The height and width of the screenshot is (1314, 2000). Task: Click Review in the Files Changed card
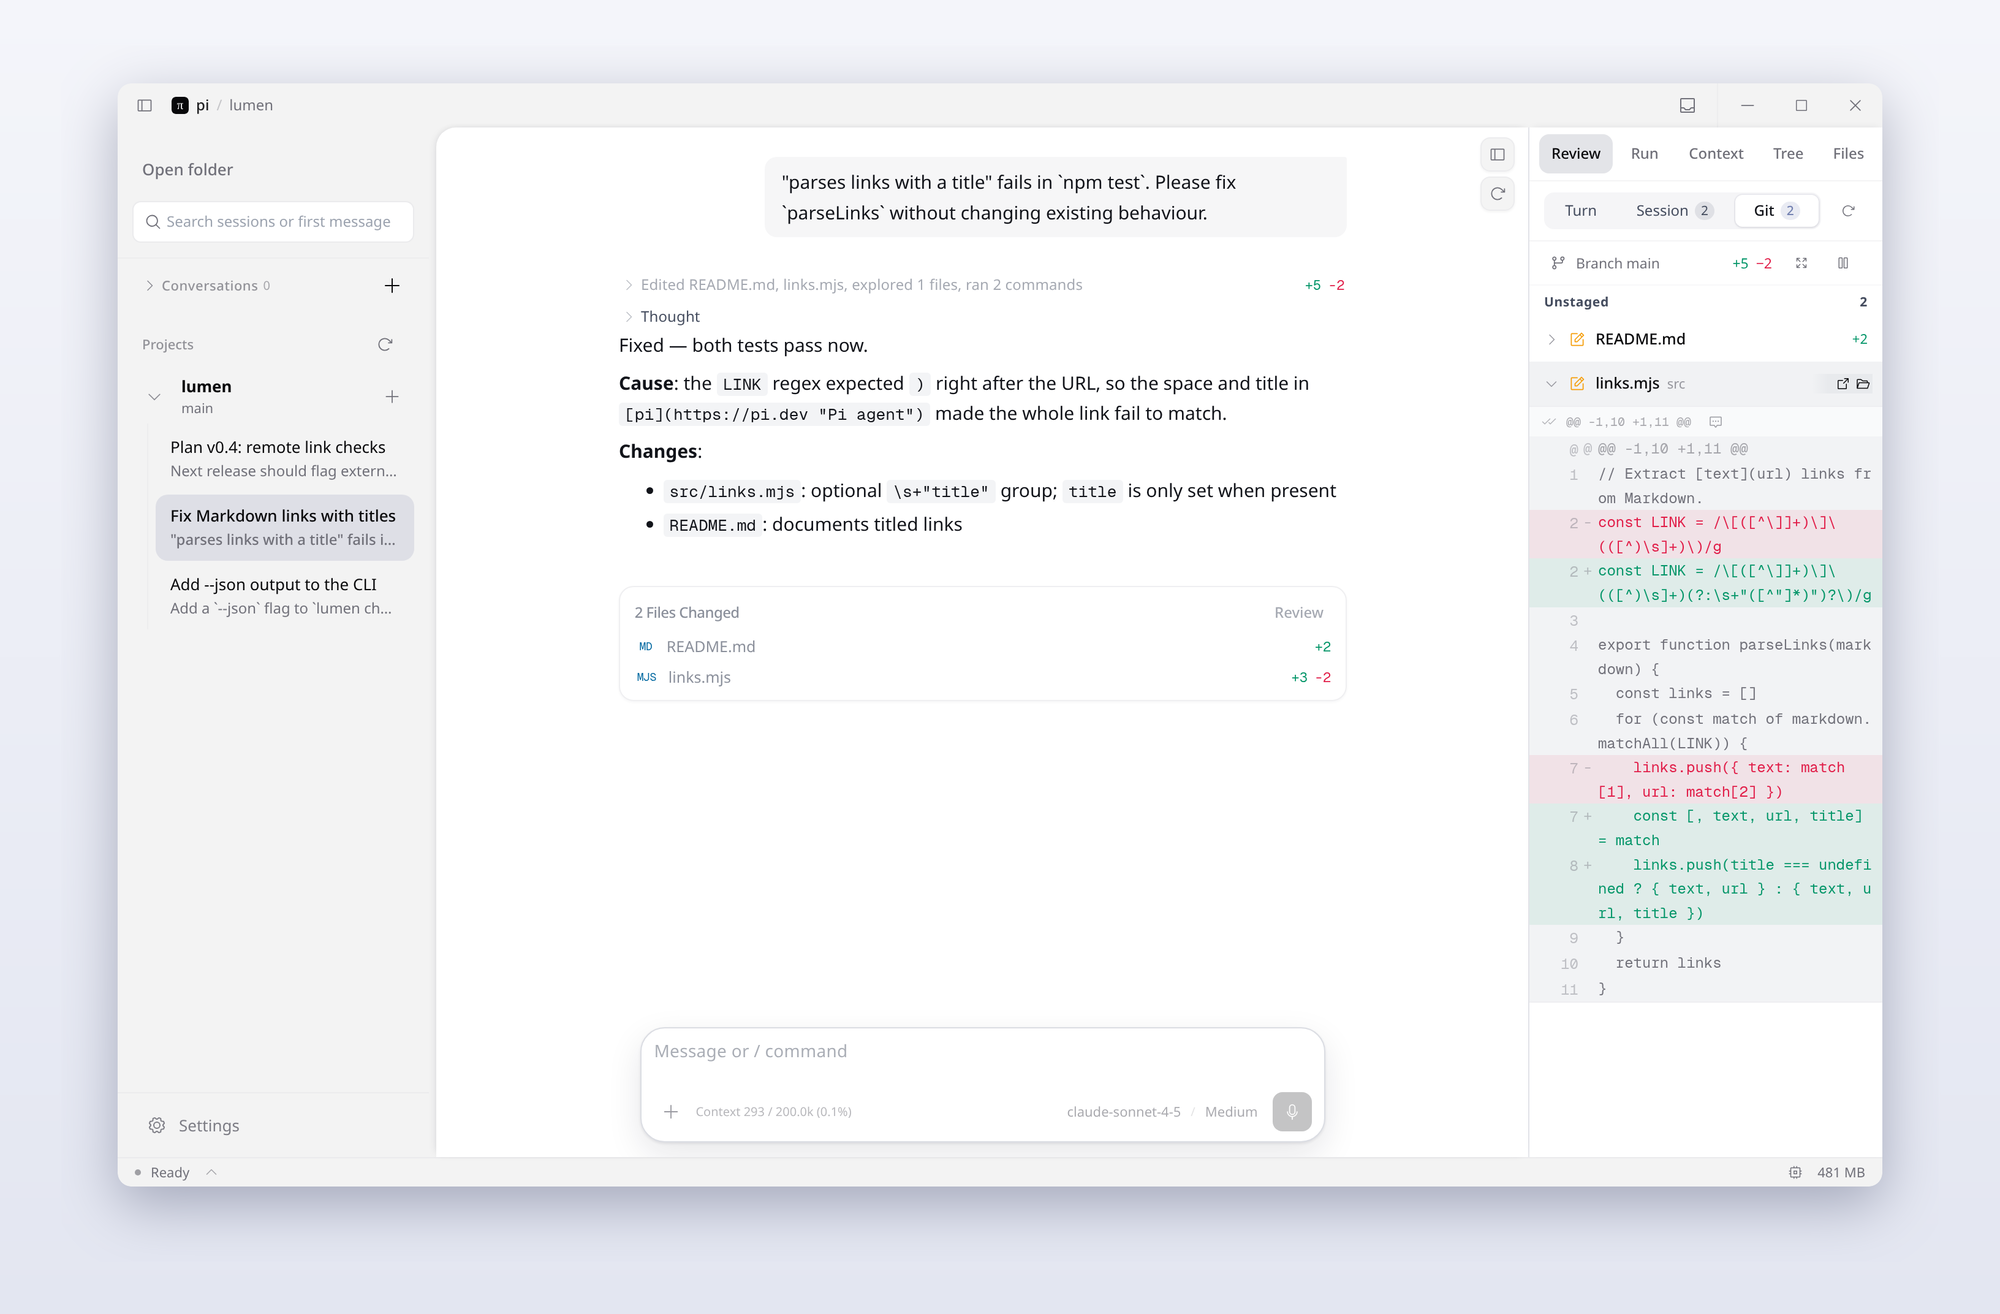[1298, 613]
